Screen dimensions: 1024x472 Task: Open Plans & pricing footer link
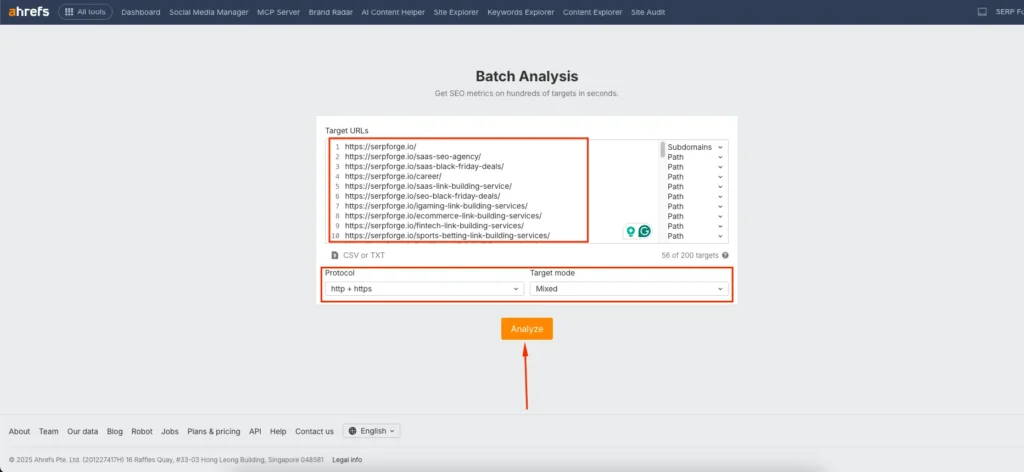pyautogui.click(x=214, y=432)
